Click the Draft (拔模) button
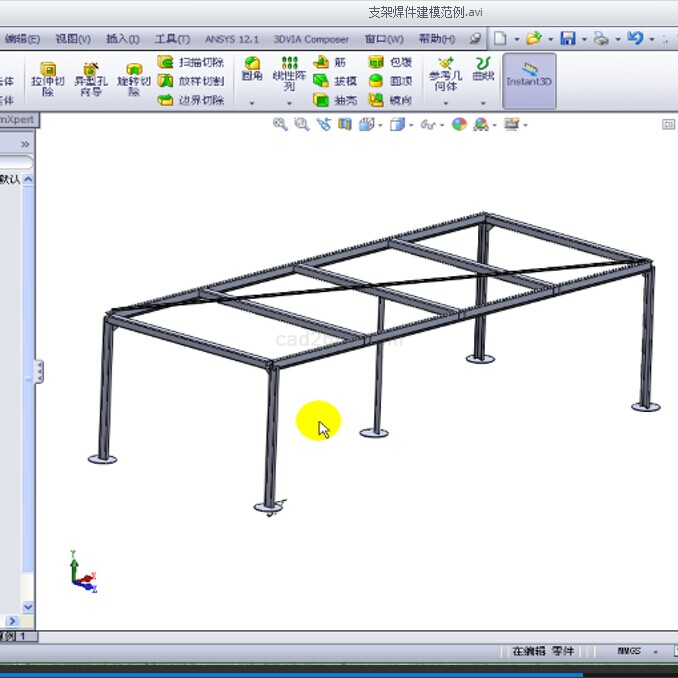The height and width of the screenshot is (678, 678). (335, 81)
